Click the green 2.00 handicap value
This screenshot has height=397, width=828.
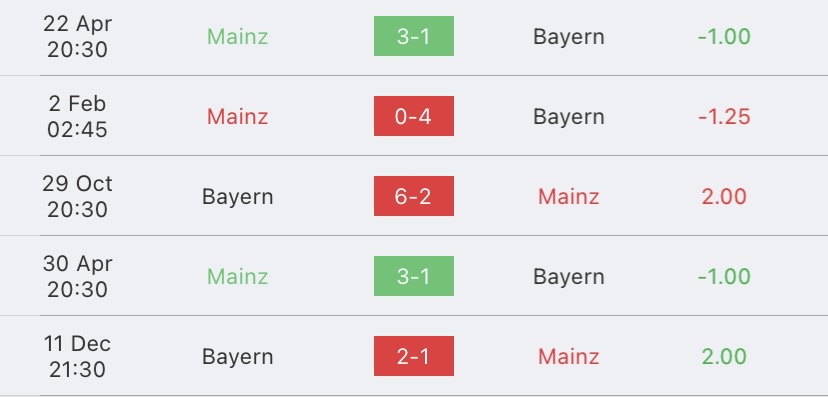point(724,356)
